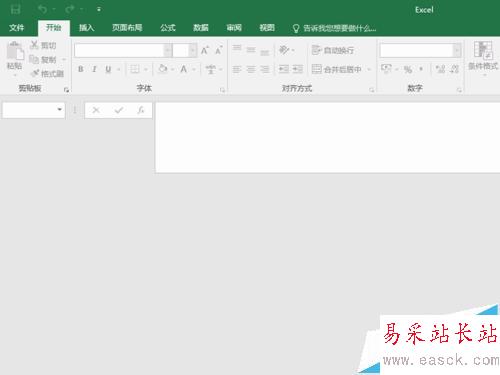Click the 复制 copy button
Screen dimensions: 500x375
click(43, 60)
